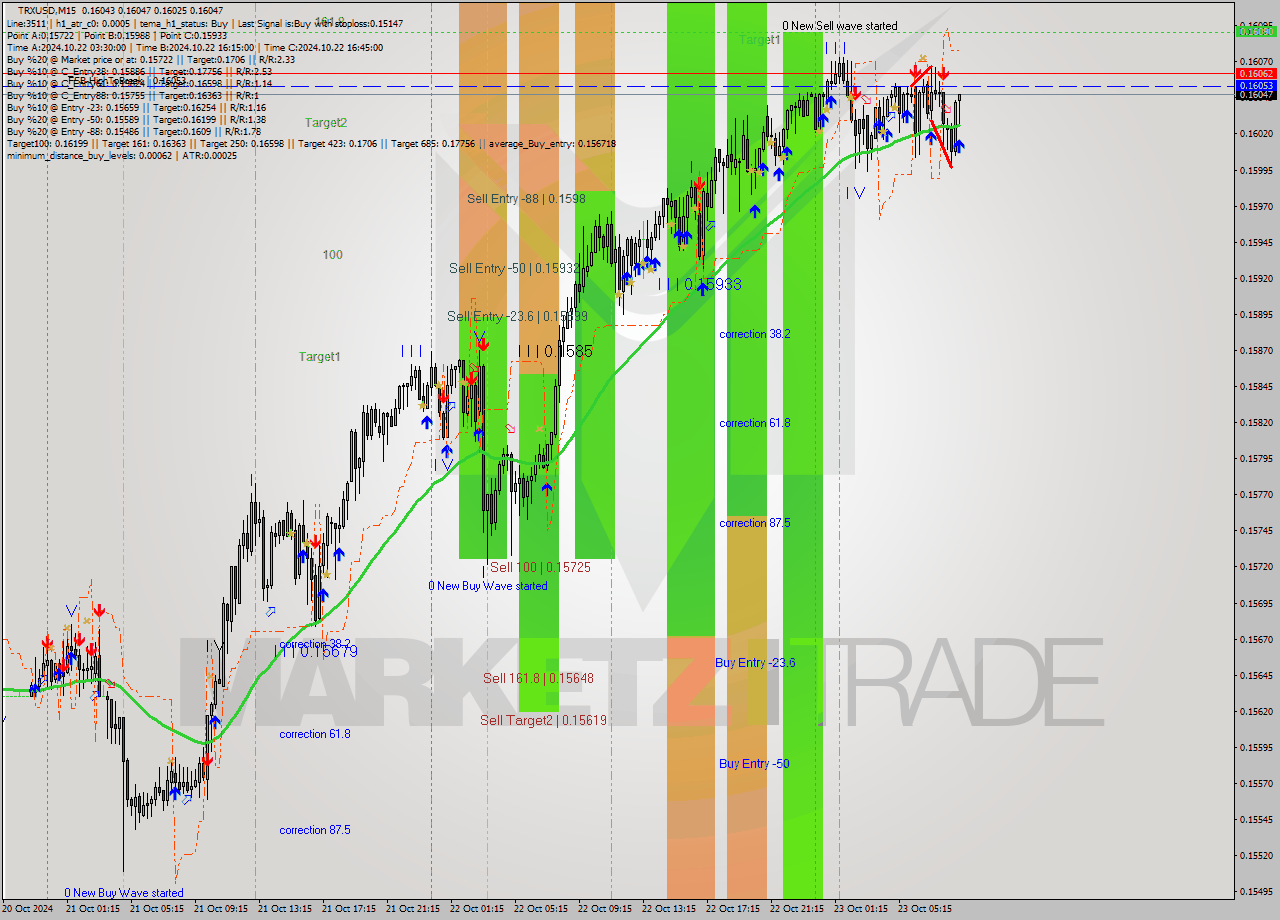This screenshot has height=920, width=1280.
Task: Click 0.15995 on the price scale
Action: pos(1255,170)
